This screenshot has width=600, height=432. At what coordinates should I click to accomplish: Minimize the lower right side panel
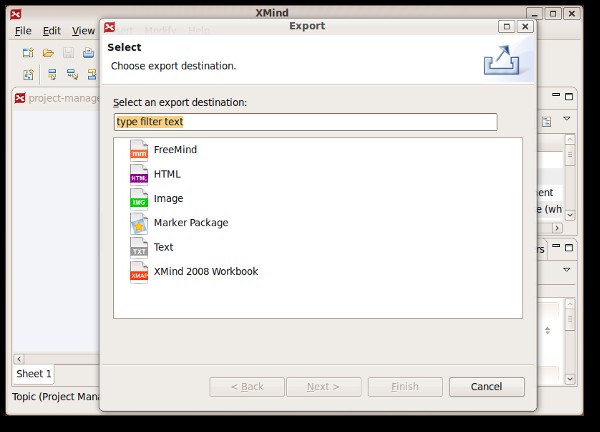coord(556,246)
